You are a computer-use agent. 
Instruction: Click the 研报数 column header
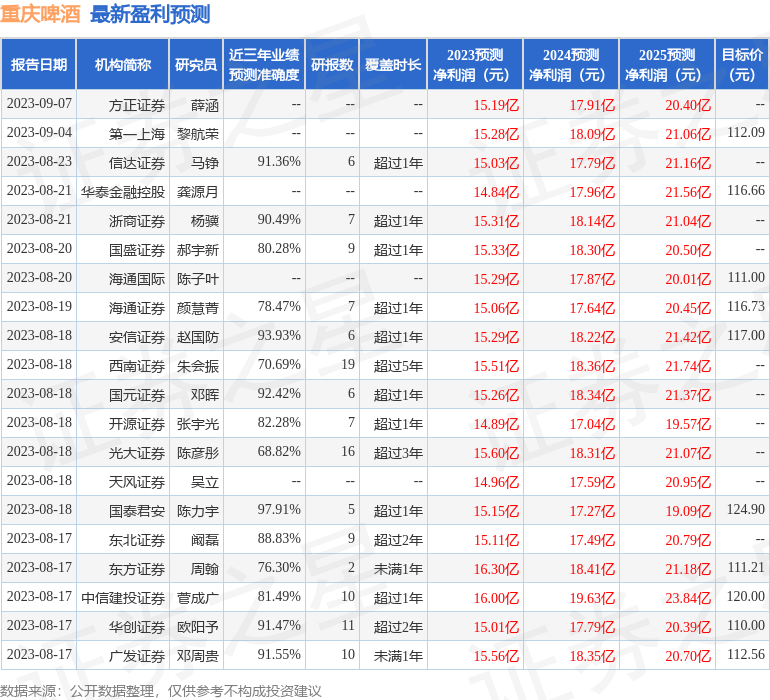(332, 64)
